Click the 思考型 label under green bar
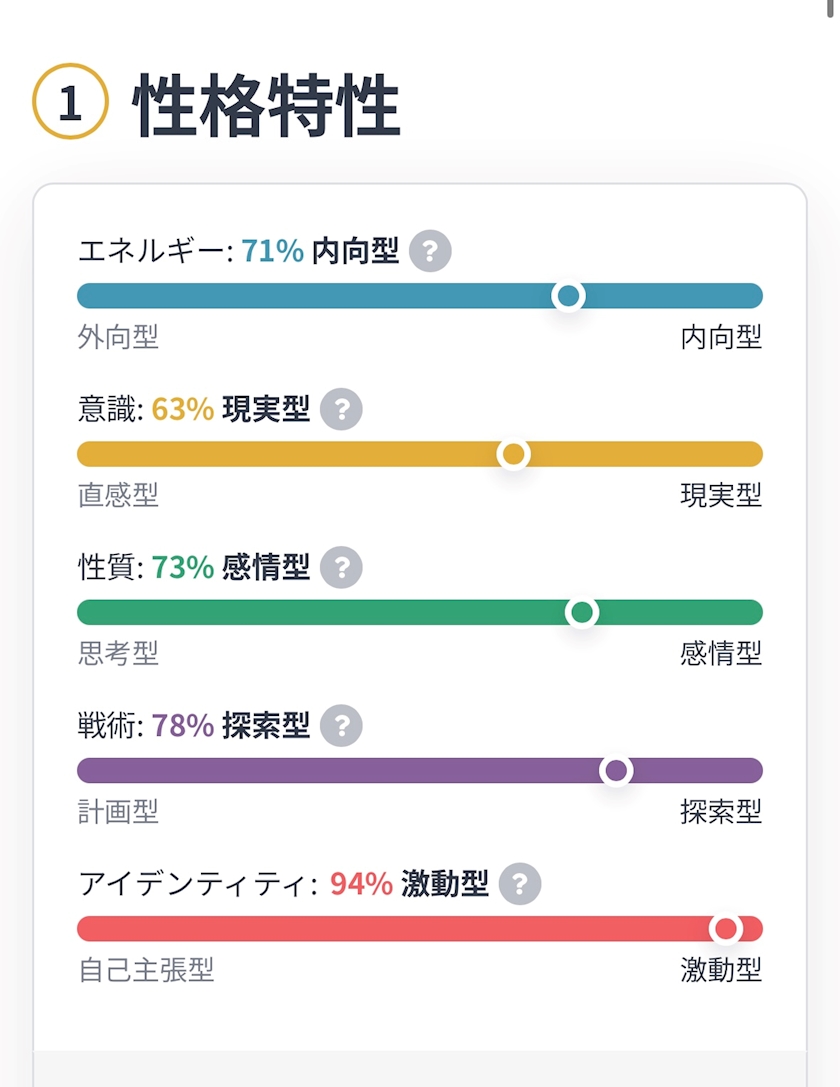Screen dimensions: 840x1087 [118, 653]
